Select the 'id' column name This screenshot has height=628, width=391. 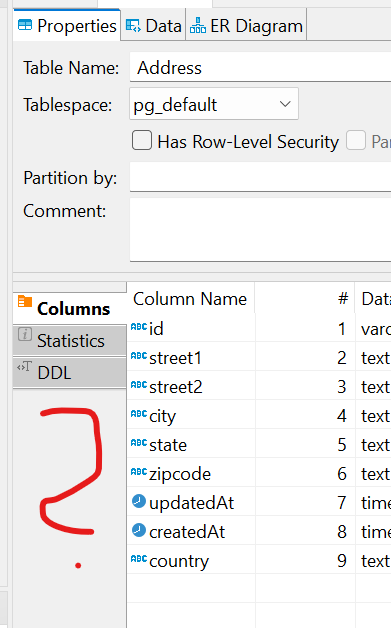point(156,329)
